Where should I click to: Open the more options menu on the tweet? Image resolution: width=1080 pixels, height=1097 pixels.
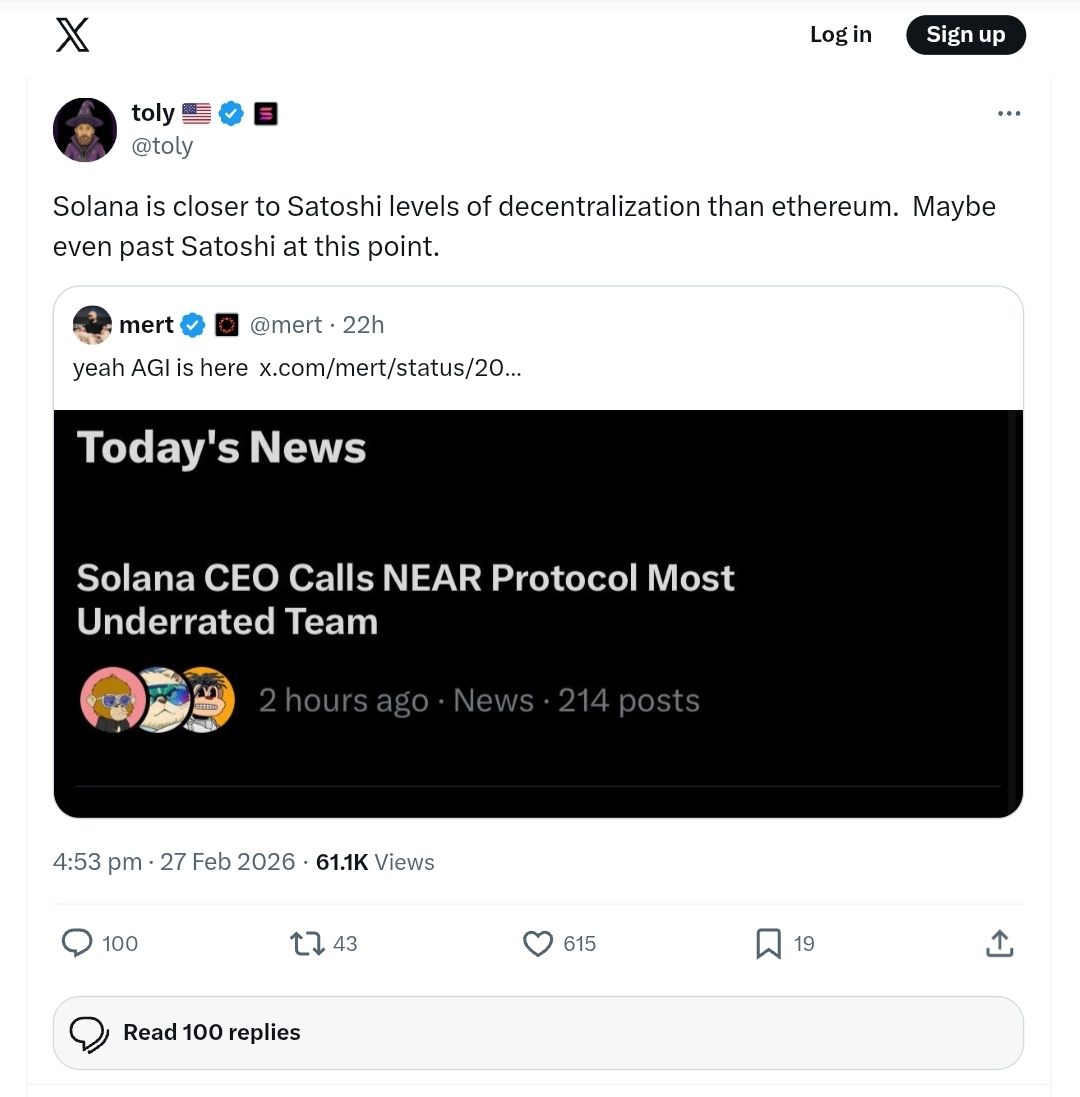(1009, 113)
